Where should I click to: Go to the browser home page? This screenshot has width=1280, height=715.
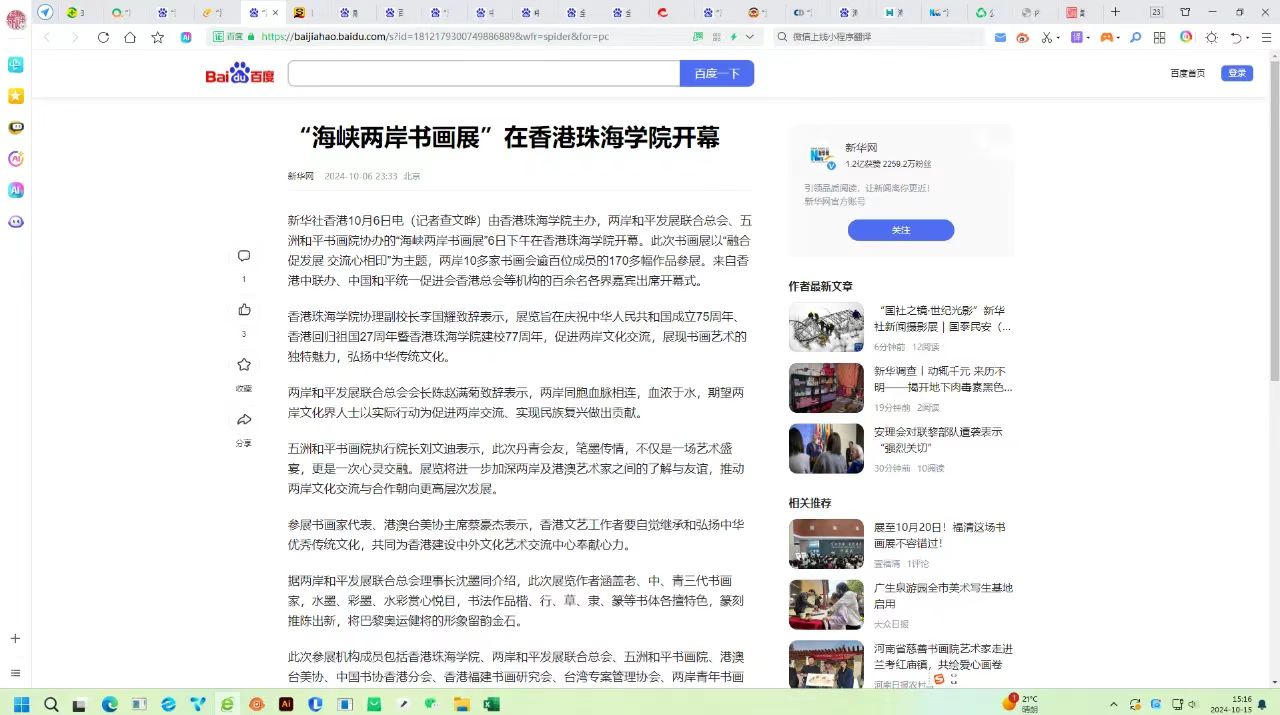point(130,37)
